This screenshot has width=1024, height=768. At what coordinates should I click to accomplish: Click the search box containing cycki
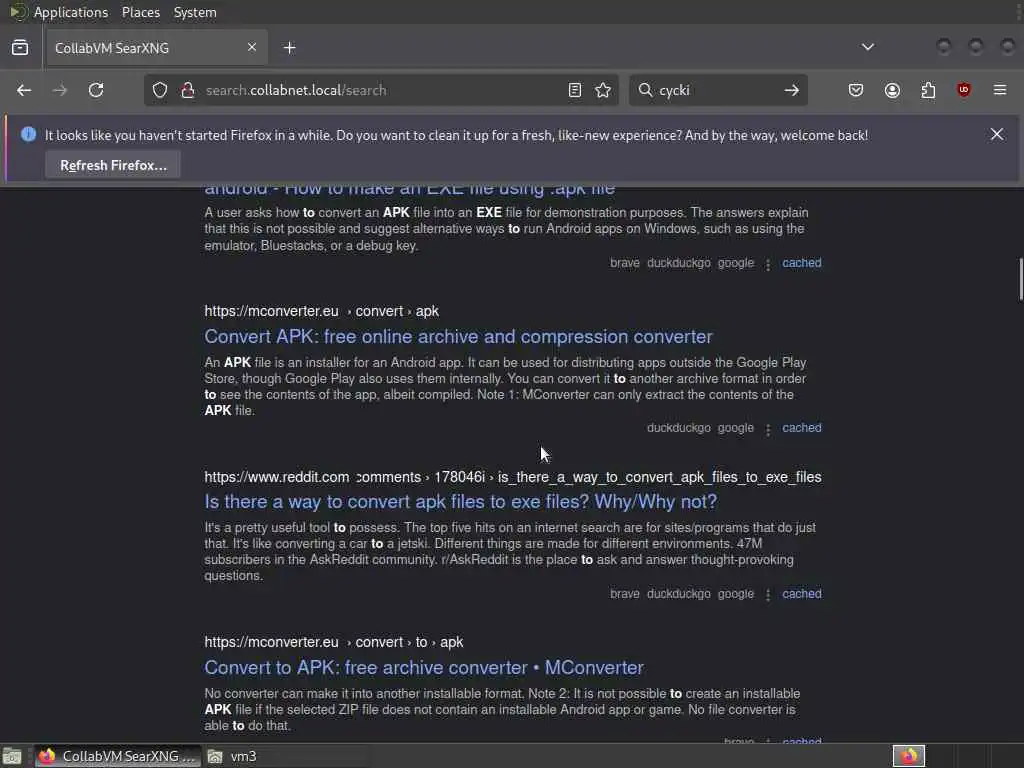[x=718, y=90]
